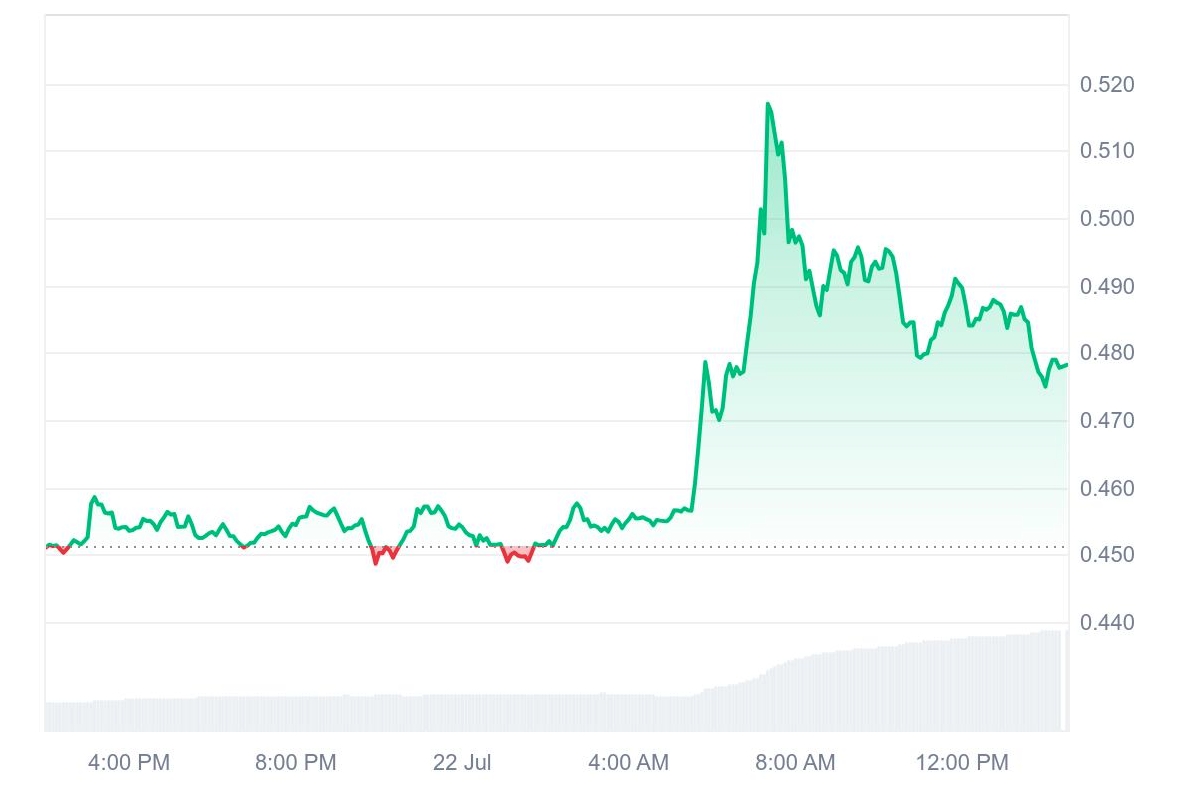This screenshot has height=789, width=1194.
Task: Select the 0.490 y-axis label
Action: click(1107, 287)
